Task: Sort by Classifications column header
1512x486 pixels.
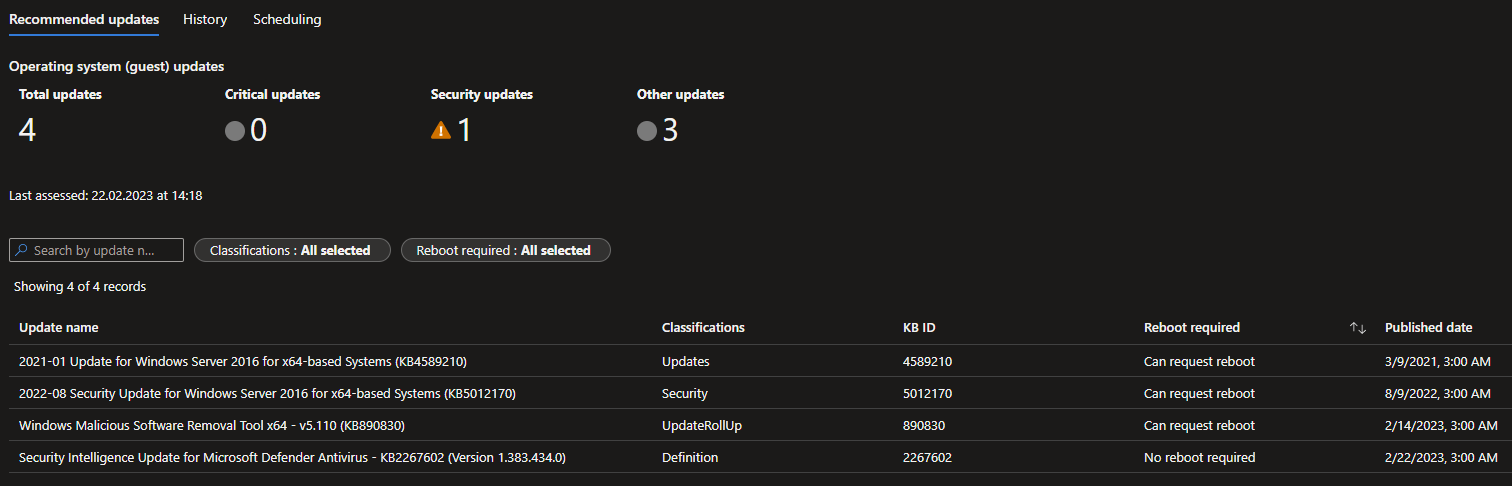Action: pyautogui.click(x=703, y=328)
